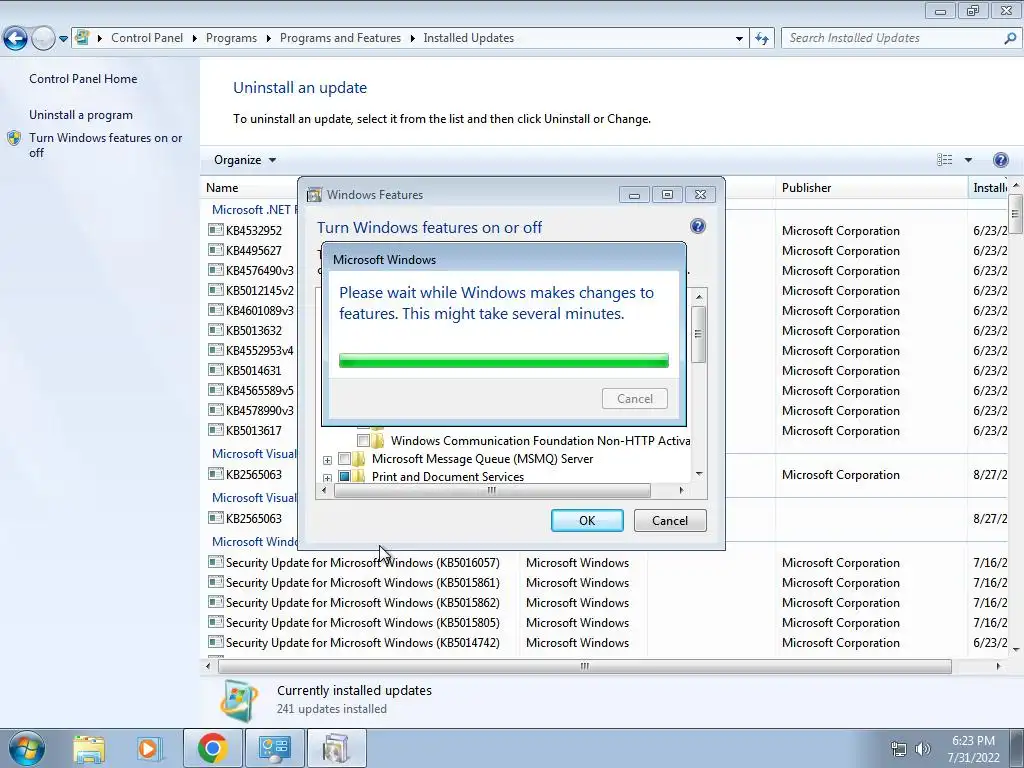
Task: Expand Print and Document Services node
Action: pyautogui.click(x=327, y=478)
